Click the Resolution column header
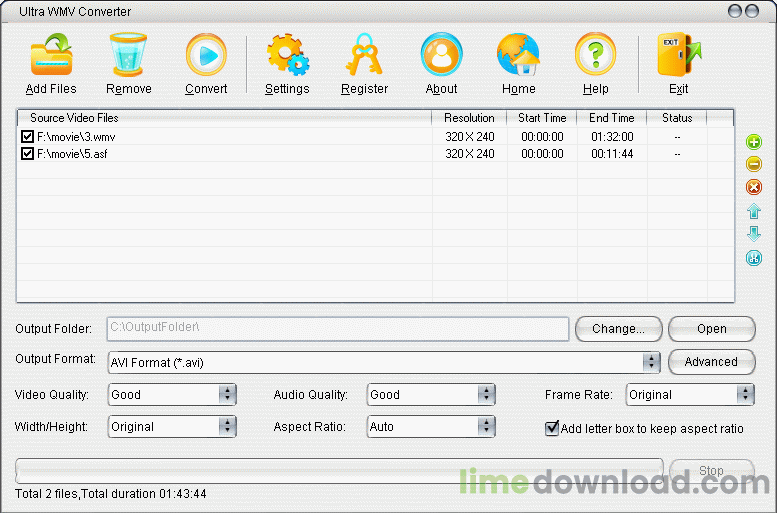Screen dimensions: 777x513 (x=469, y=118)
